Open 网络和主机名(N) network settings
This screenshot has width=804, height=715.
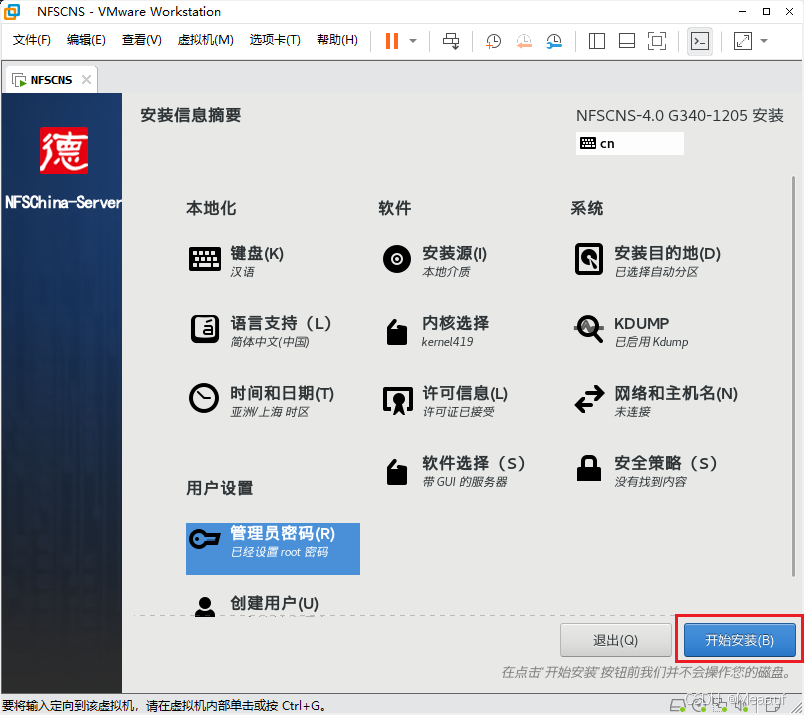coord(656,401)
